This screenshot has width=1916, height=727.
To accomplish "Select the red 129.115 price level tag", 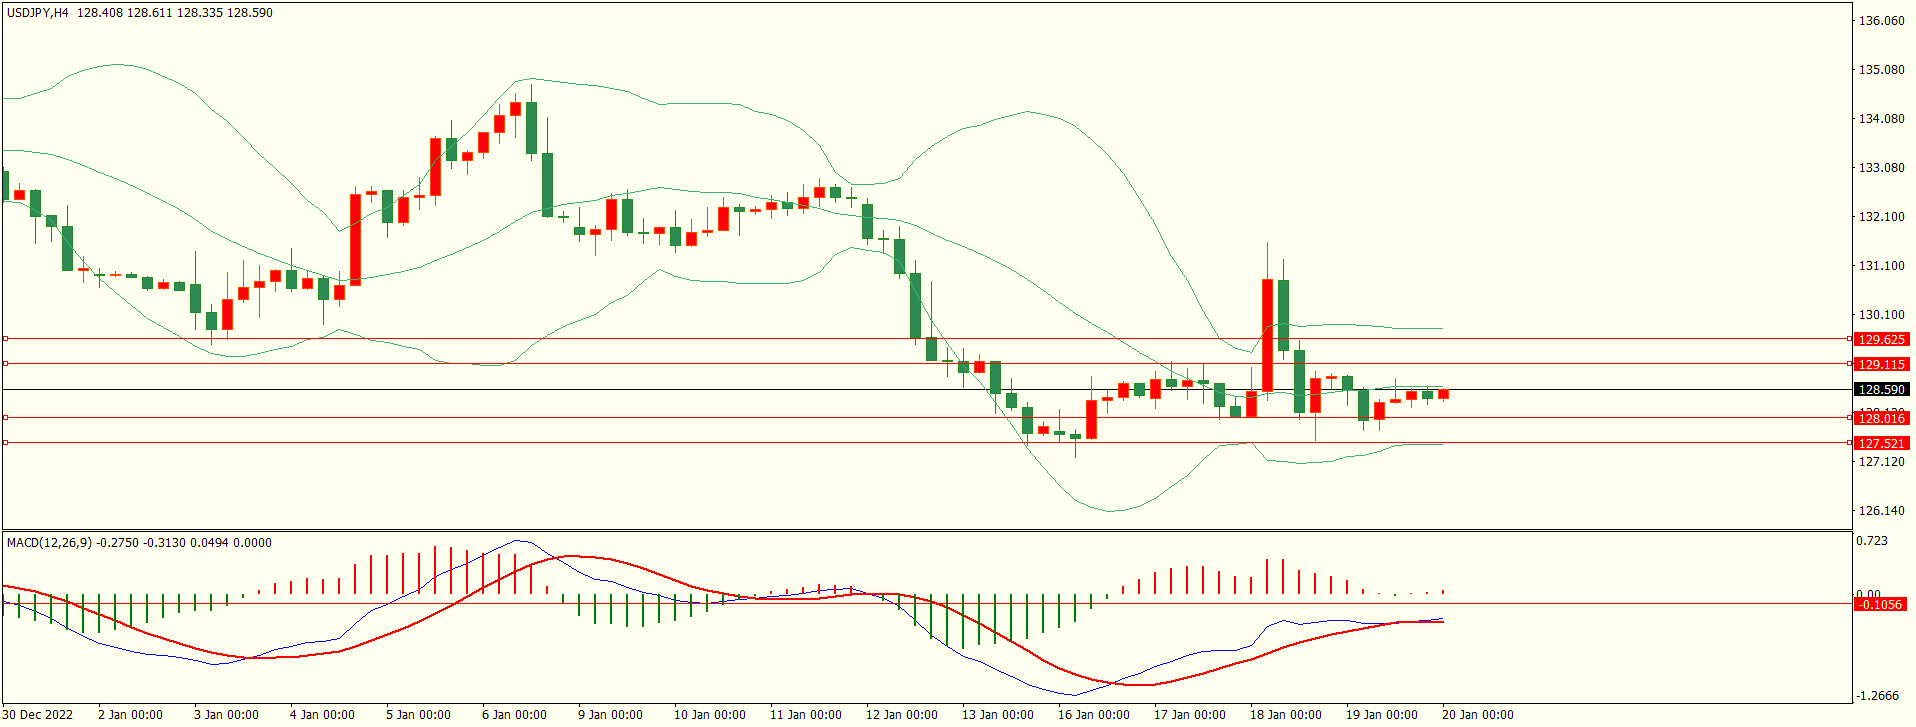I will click(x=1881, y=365).
